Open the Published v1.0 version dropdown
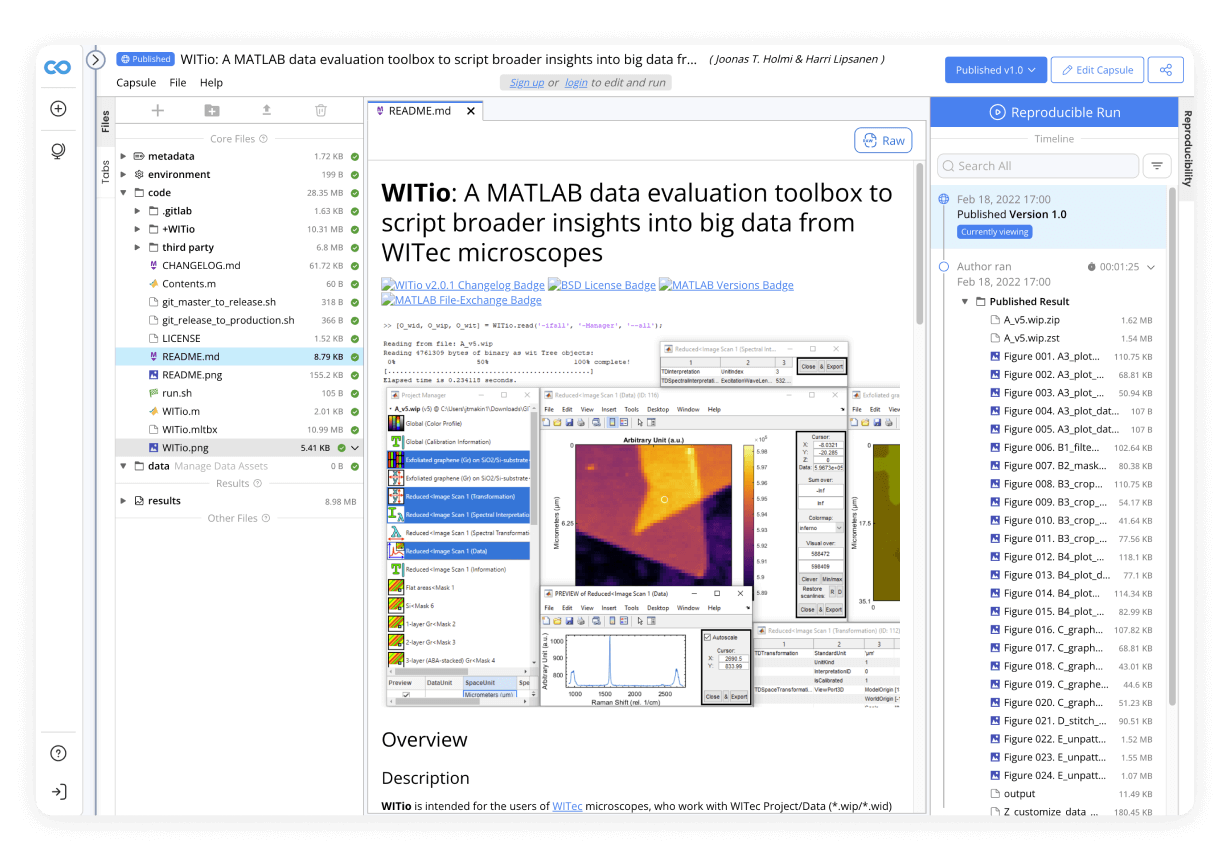The height and width of the screenshot is (860, 1230). point(994,69)
